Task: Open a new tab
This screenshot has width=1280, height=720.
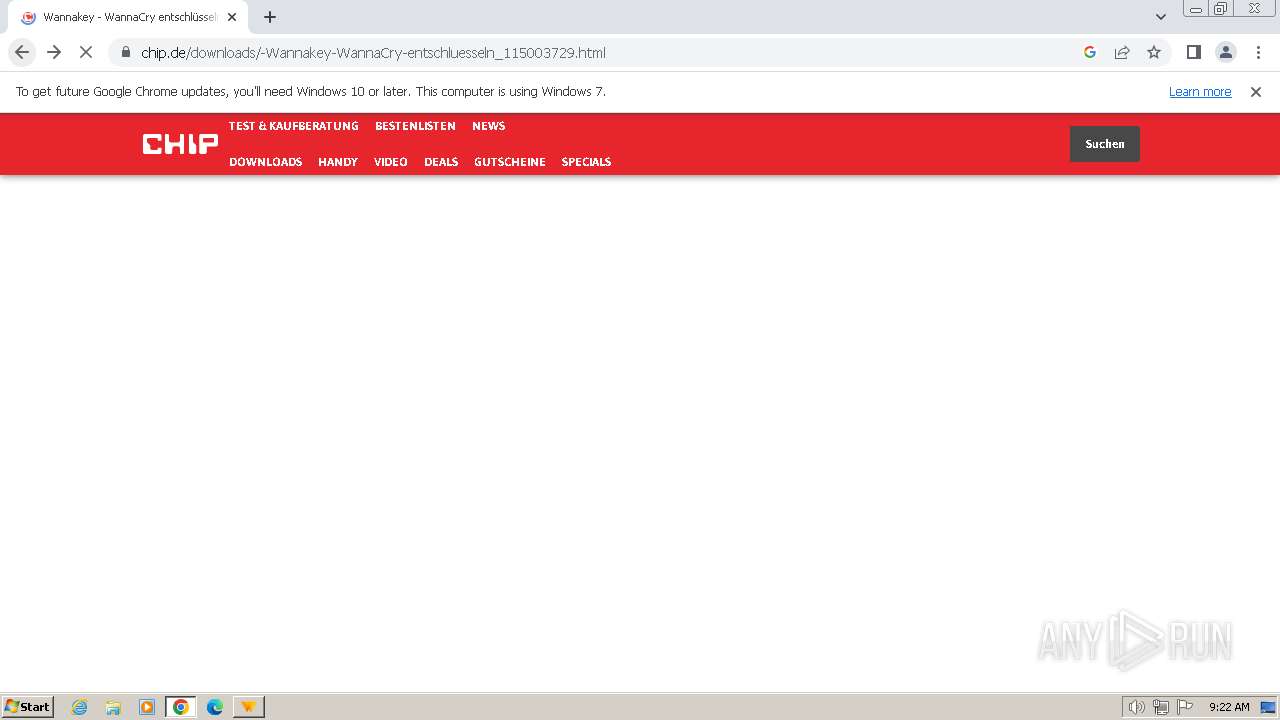Action: pos(270,17)
